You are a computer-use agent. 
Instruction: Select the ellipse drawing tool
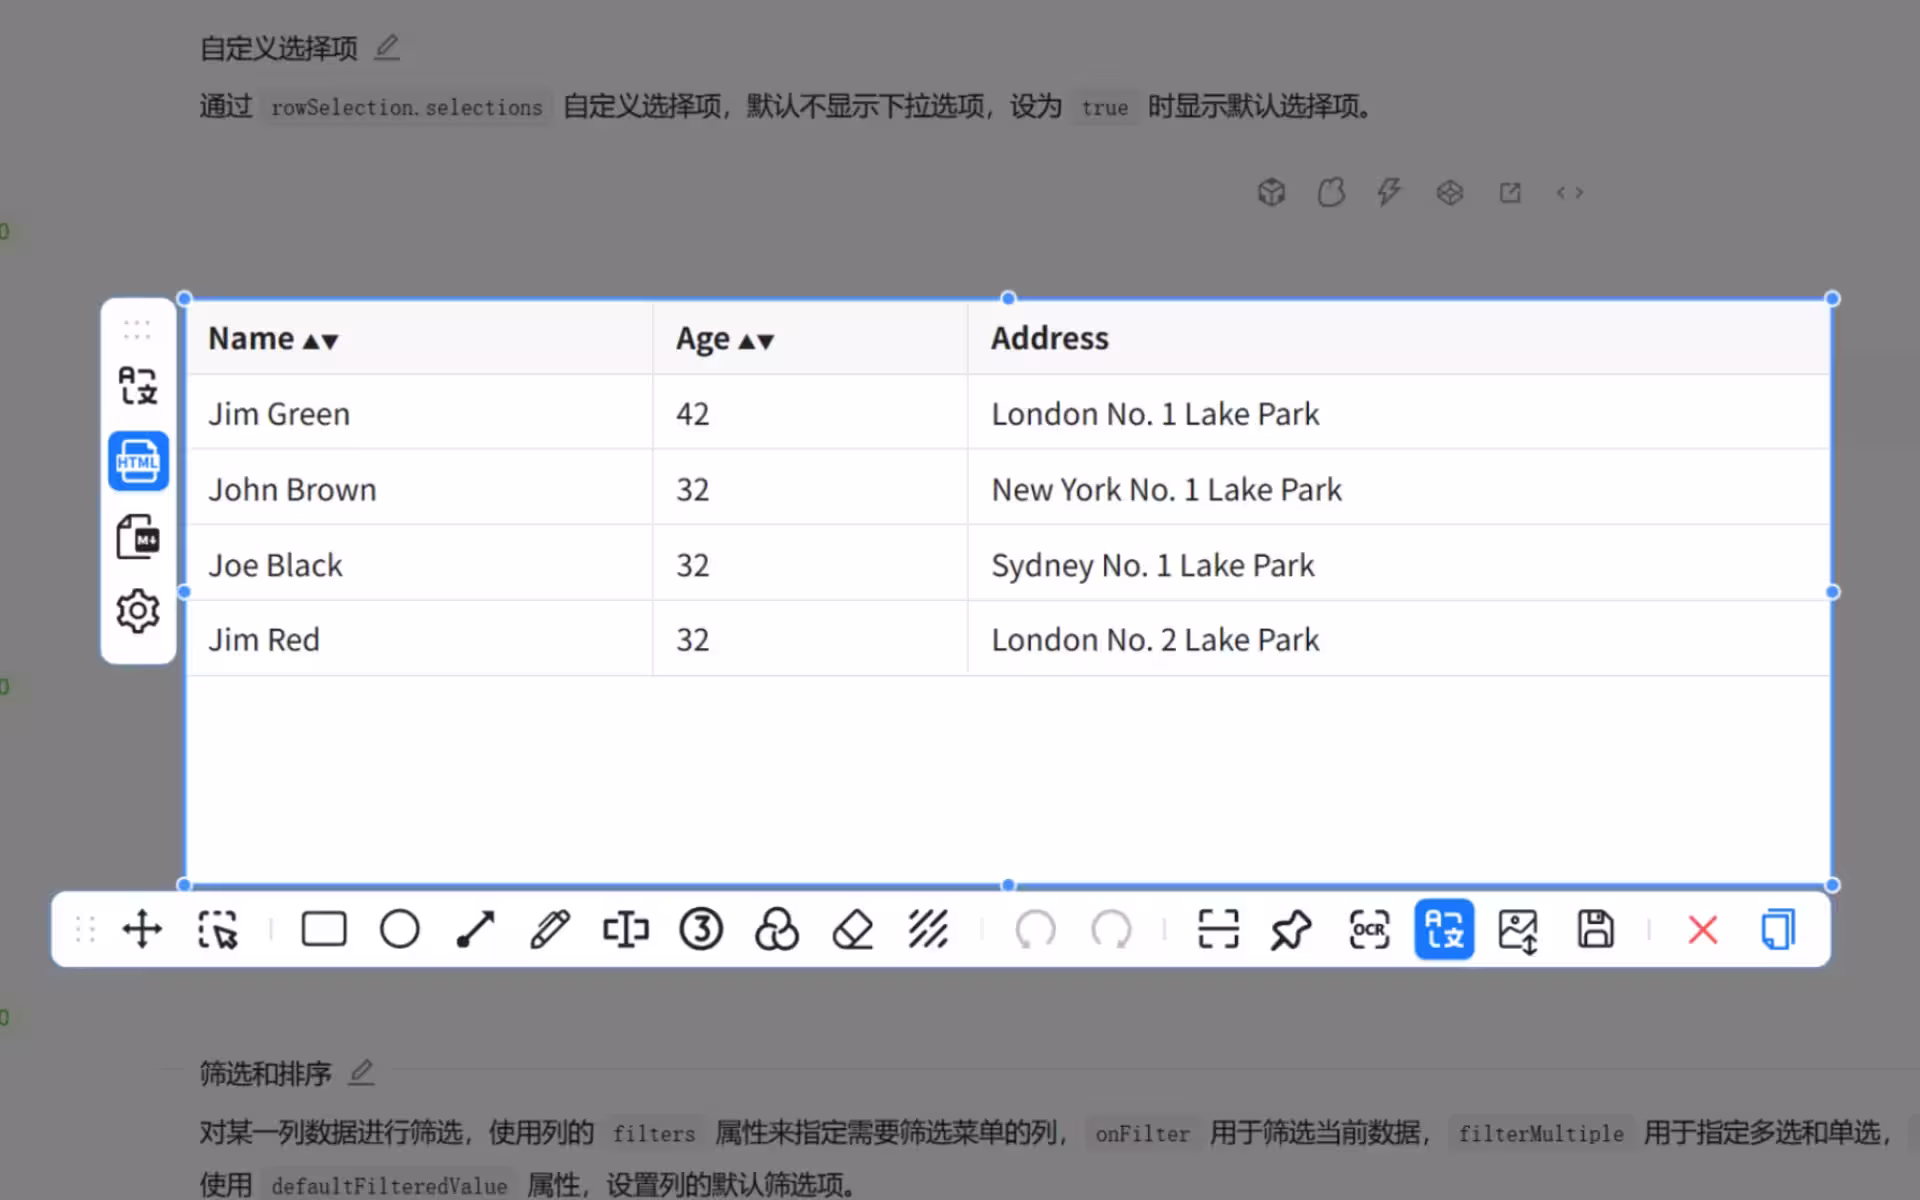(399, 929)
